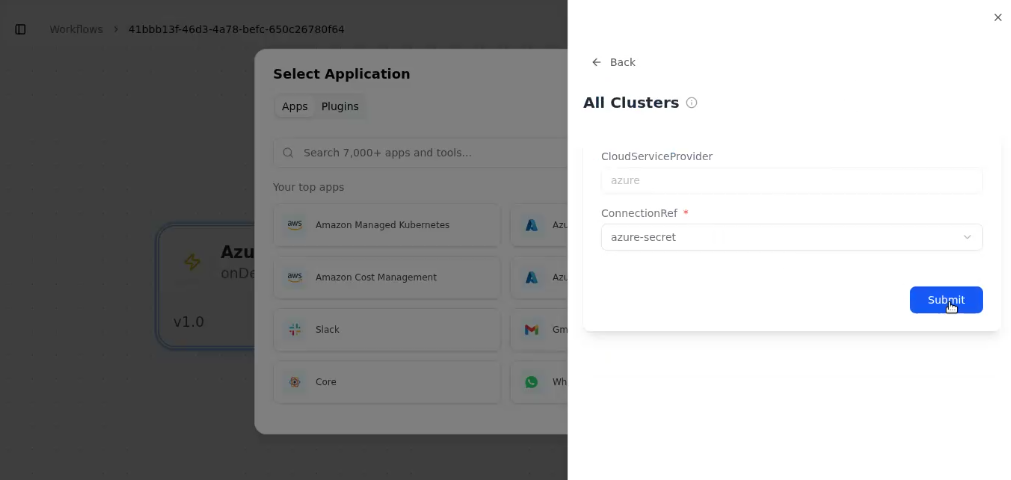Click the Core app icon

(x=294, y=382)
